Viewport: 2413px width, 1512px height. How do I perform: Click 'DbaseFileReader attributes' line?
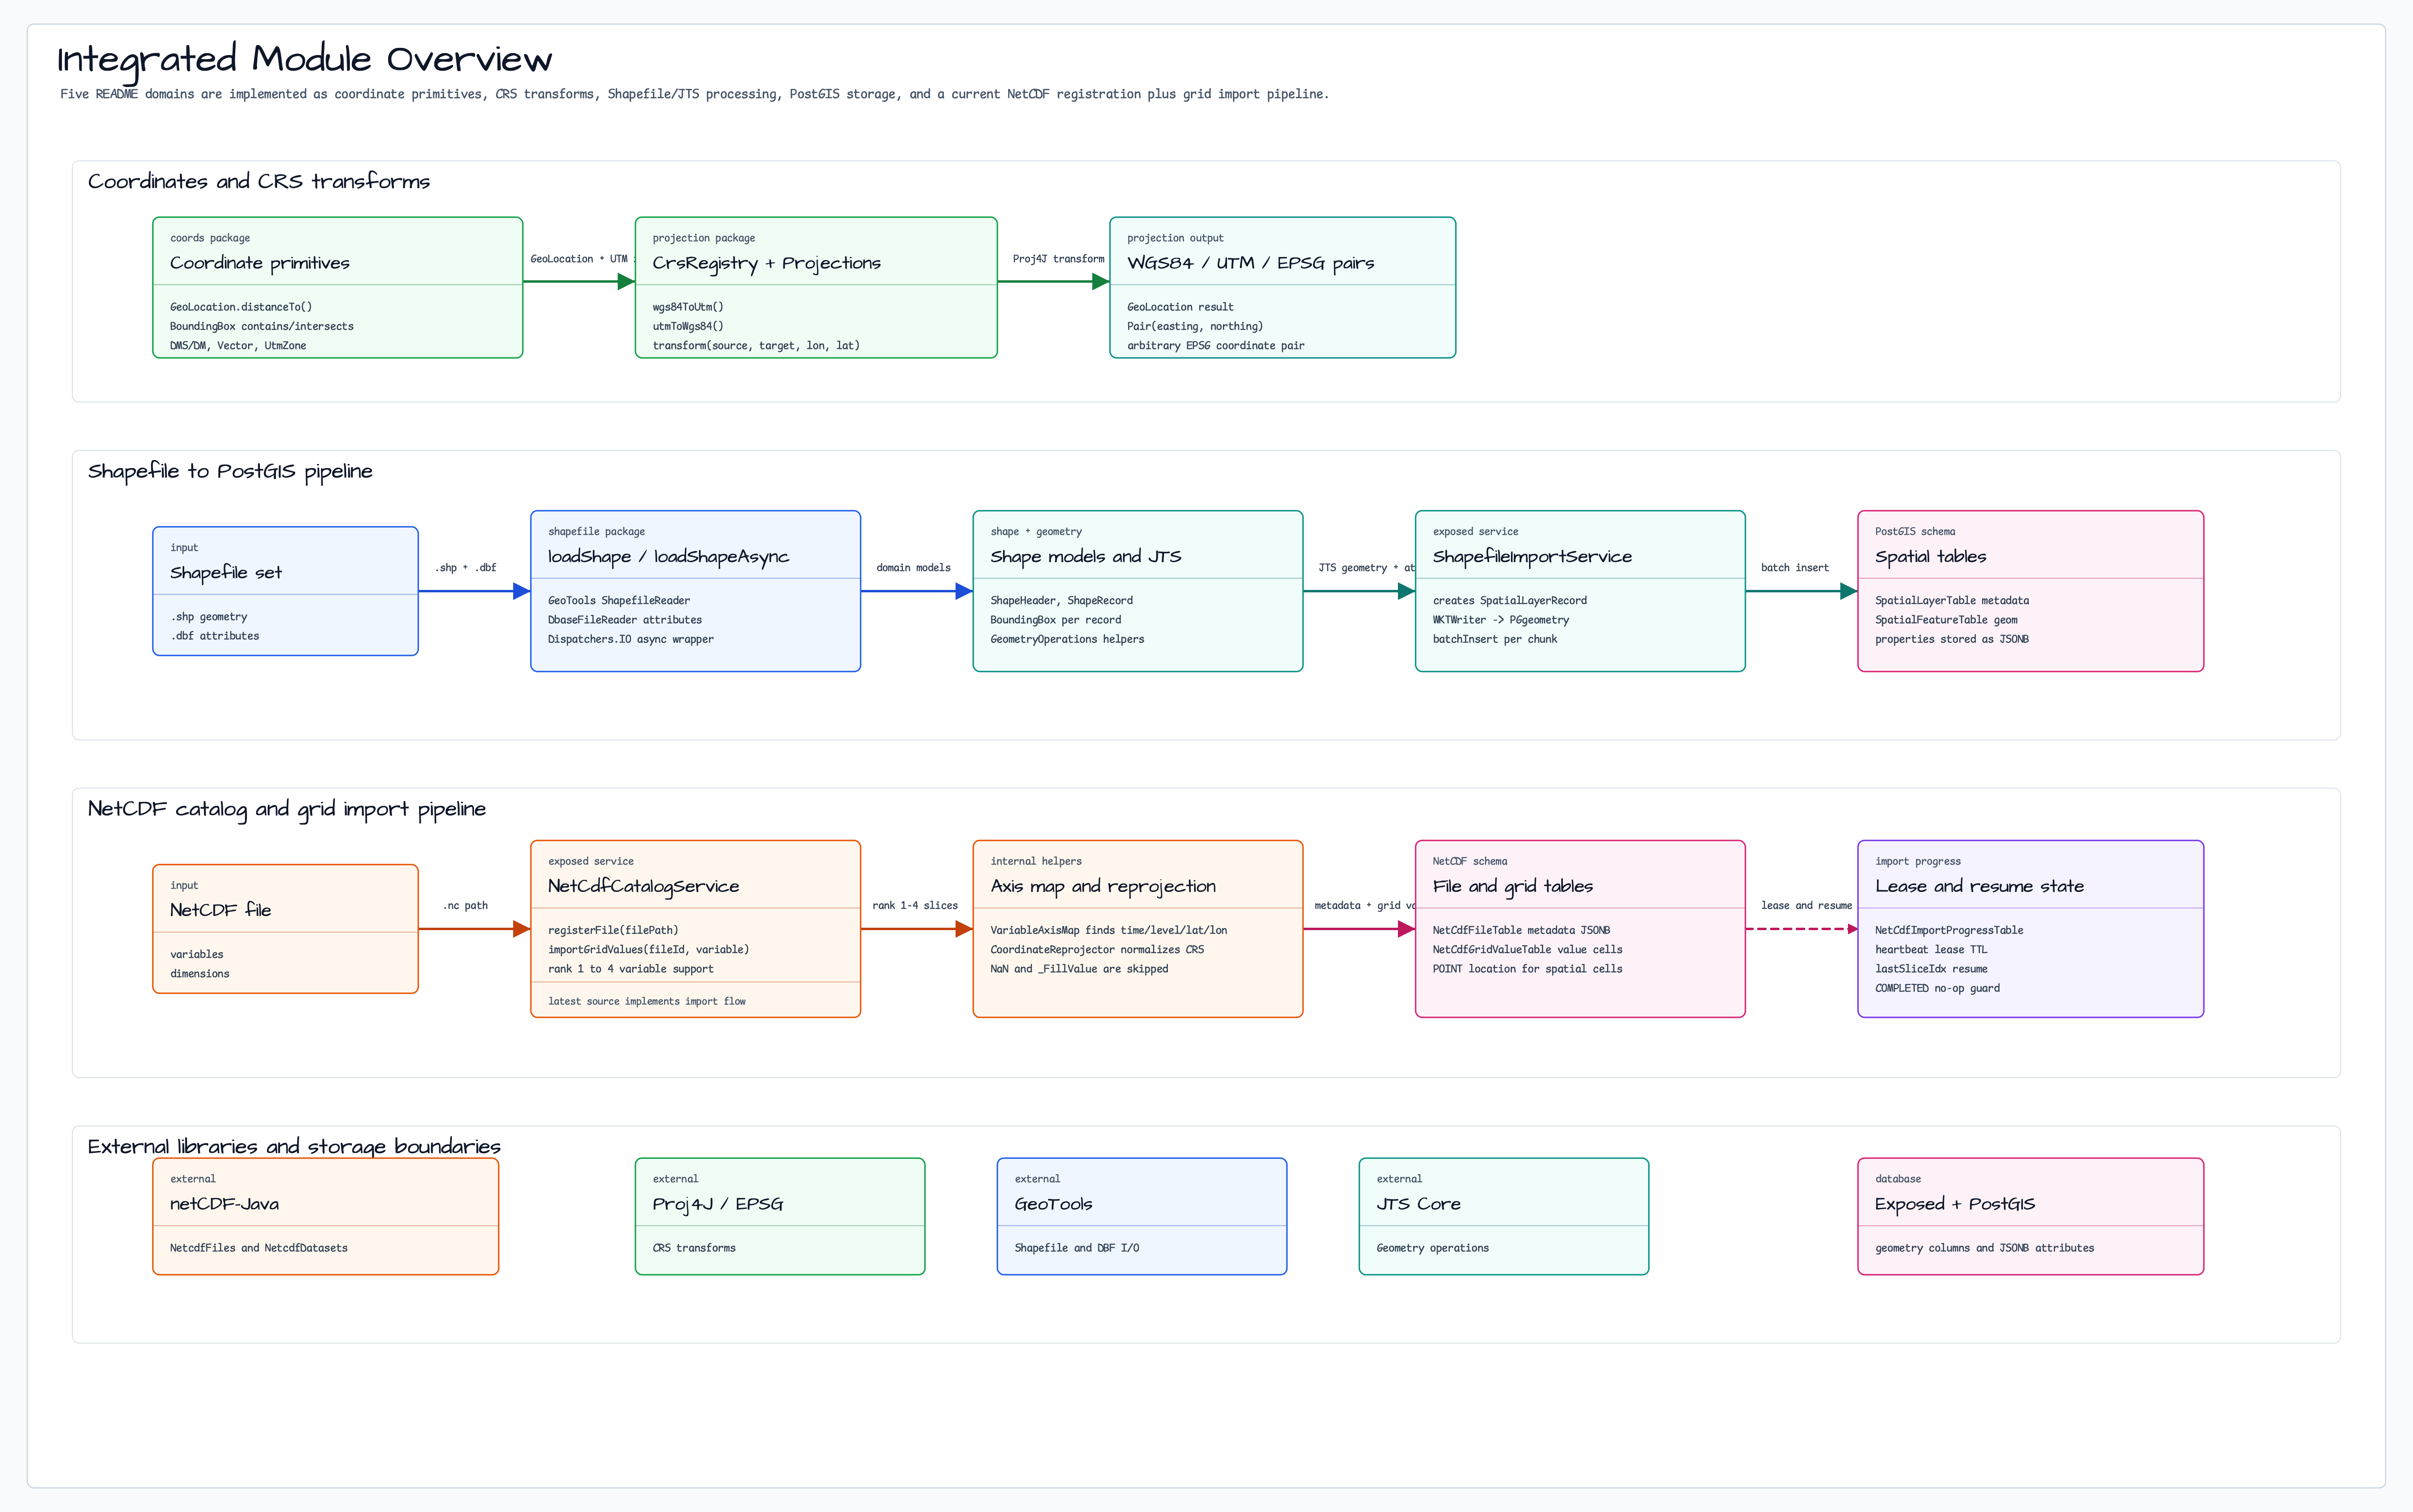click(625, 621)
